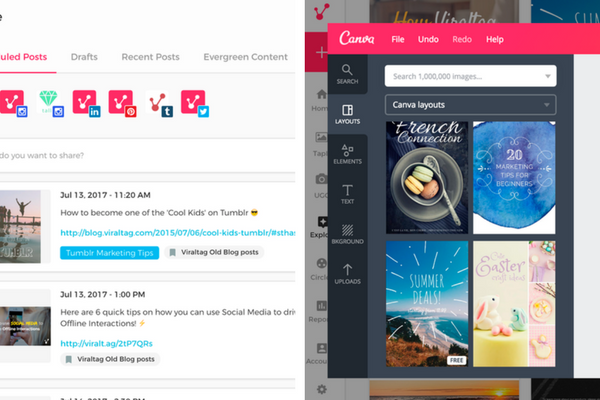Open the Uploads panel in Canva
This screenshot has height=400, width=600.
(347, 274)
